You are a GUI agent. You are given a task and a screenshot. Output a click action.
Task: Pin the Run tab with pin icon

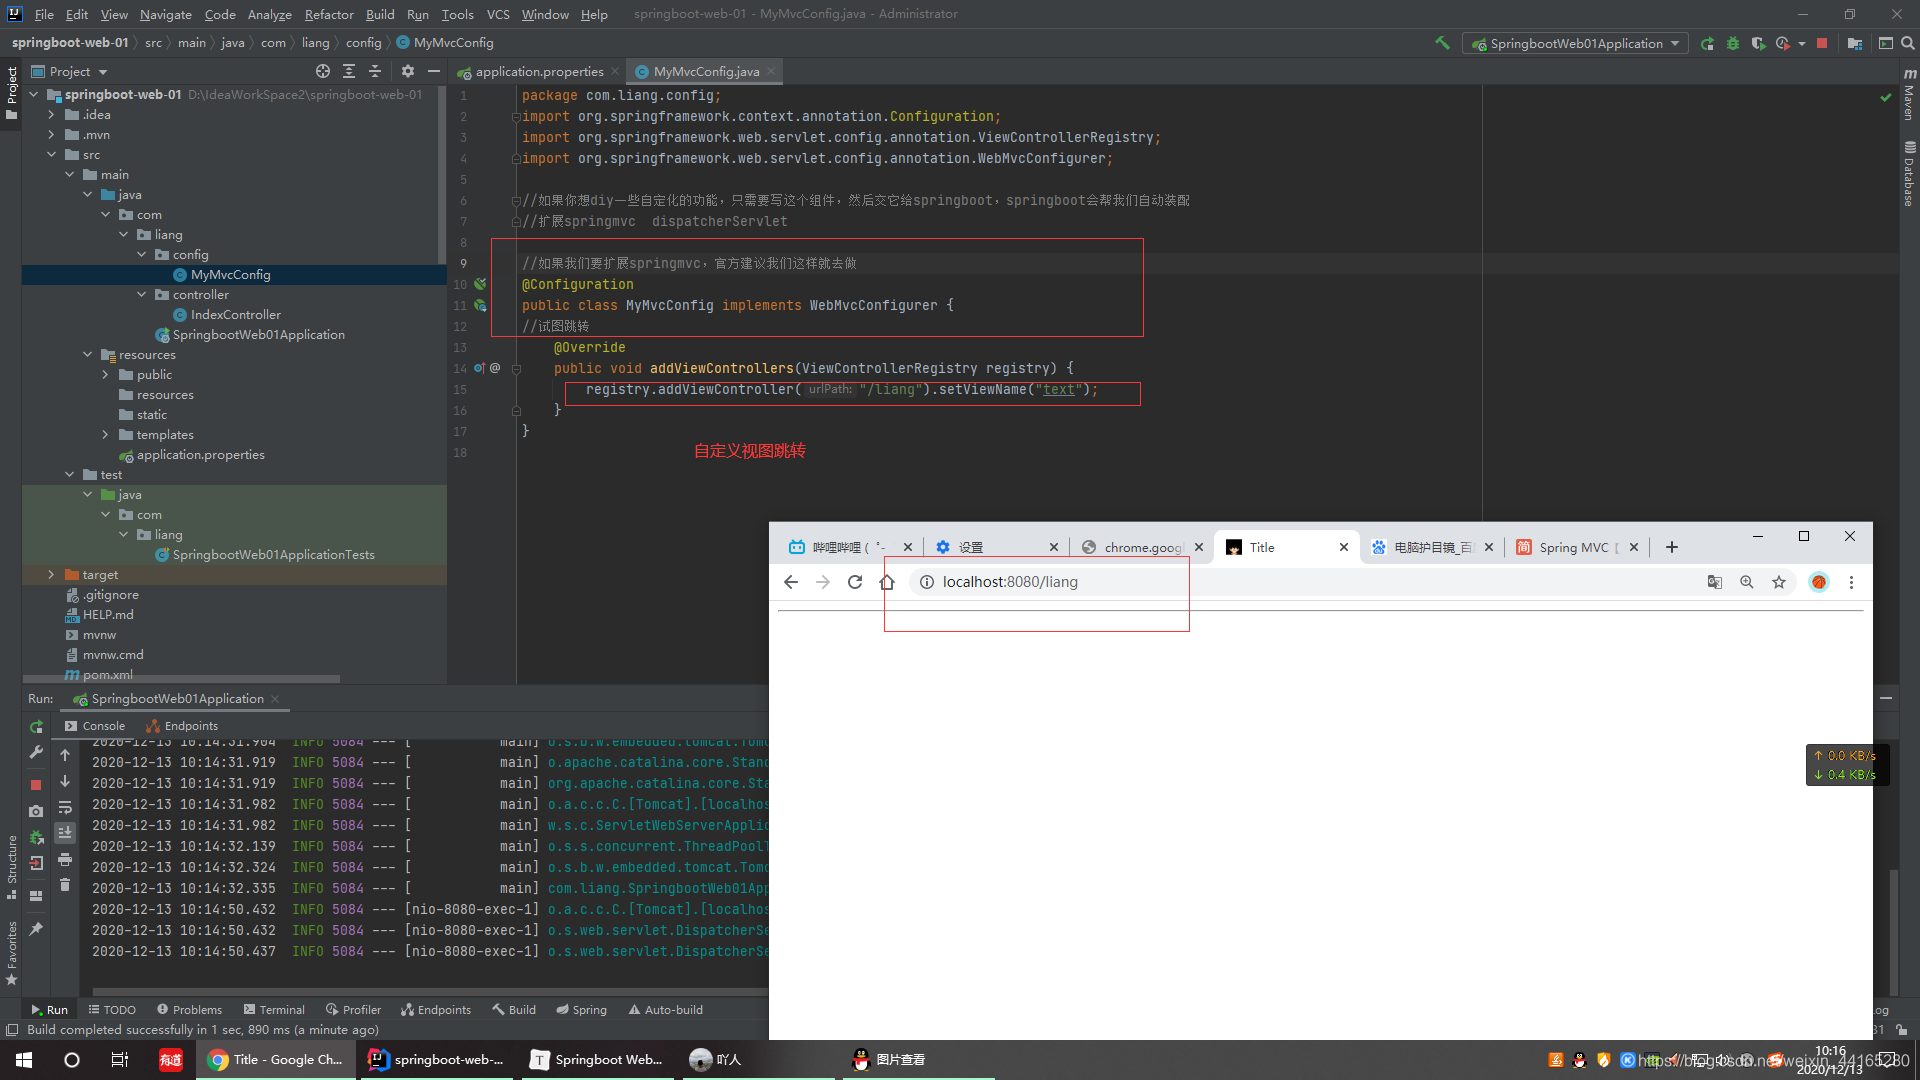tap(36, 929)
